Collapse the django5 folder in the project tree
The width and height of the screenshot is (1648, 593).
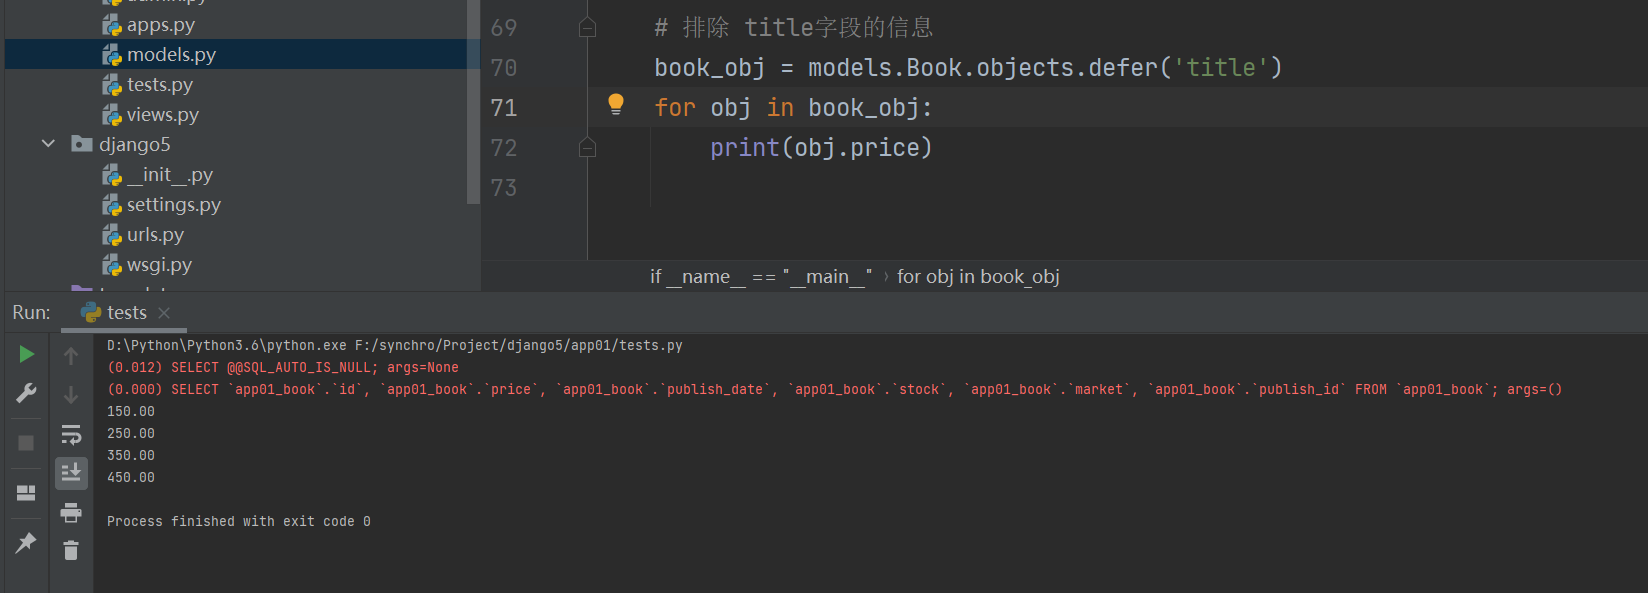click(48, 144)
